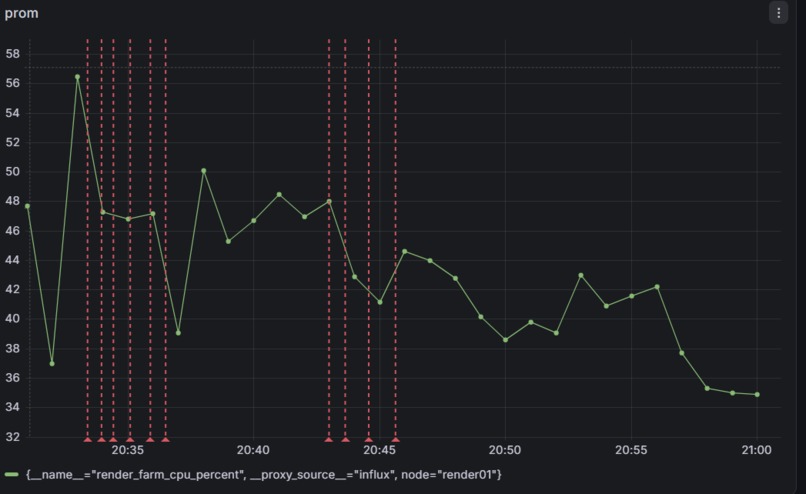Screen dimensions: 806x494
Task: Click the local peak data point at 43
Action: 581,276
